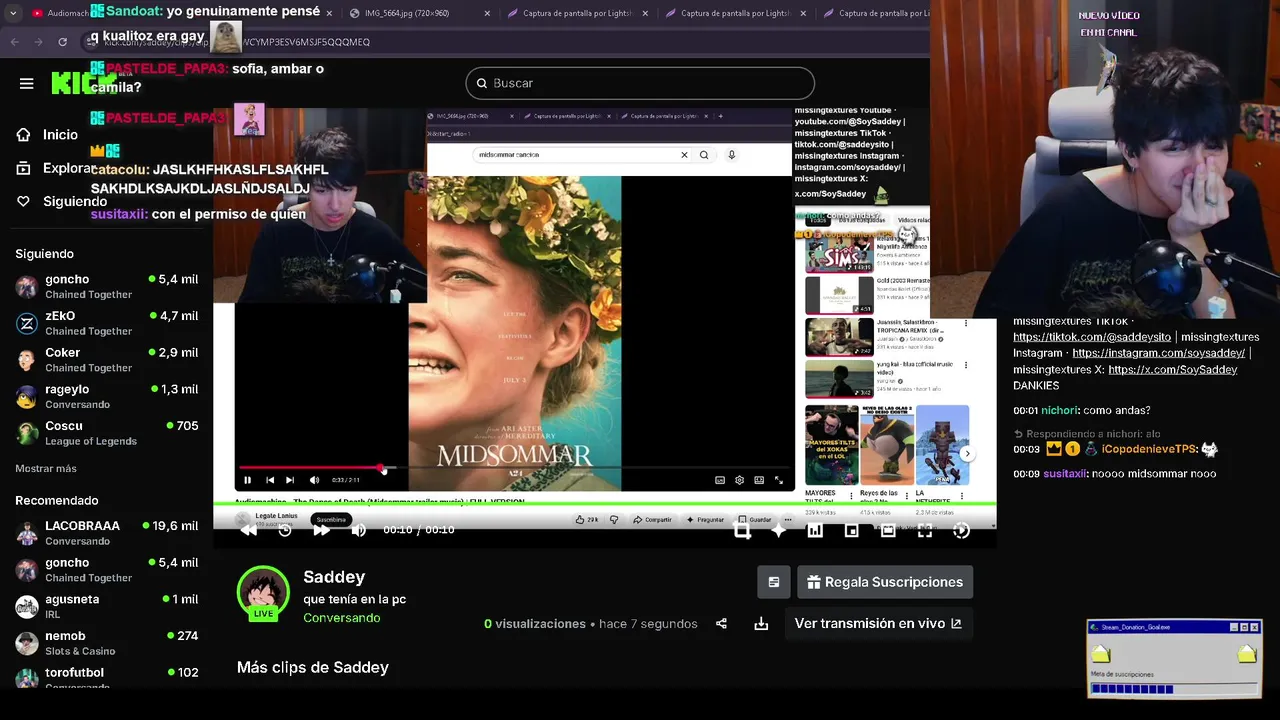Click the YouTube search magnifier button

pyautogui.click(x=704, y=155)
